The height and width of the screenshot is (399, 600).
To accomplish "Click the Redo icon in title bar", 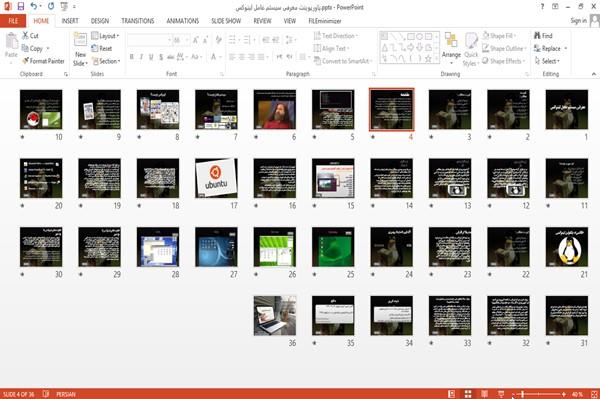I will (x=51, y=6).
